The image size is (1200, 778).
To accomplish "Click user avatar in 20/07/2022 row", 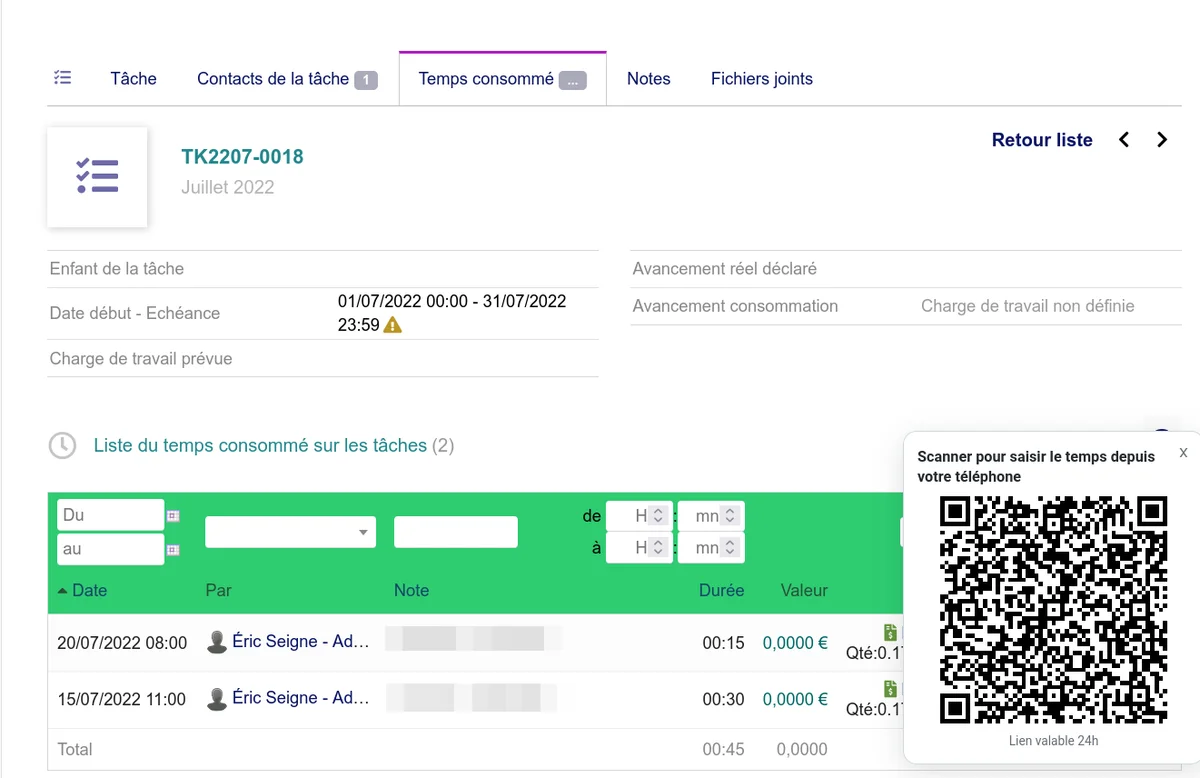I will coord(216,643).
